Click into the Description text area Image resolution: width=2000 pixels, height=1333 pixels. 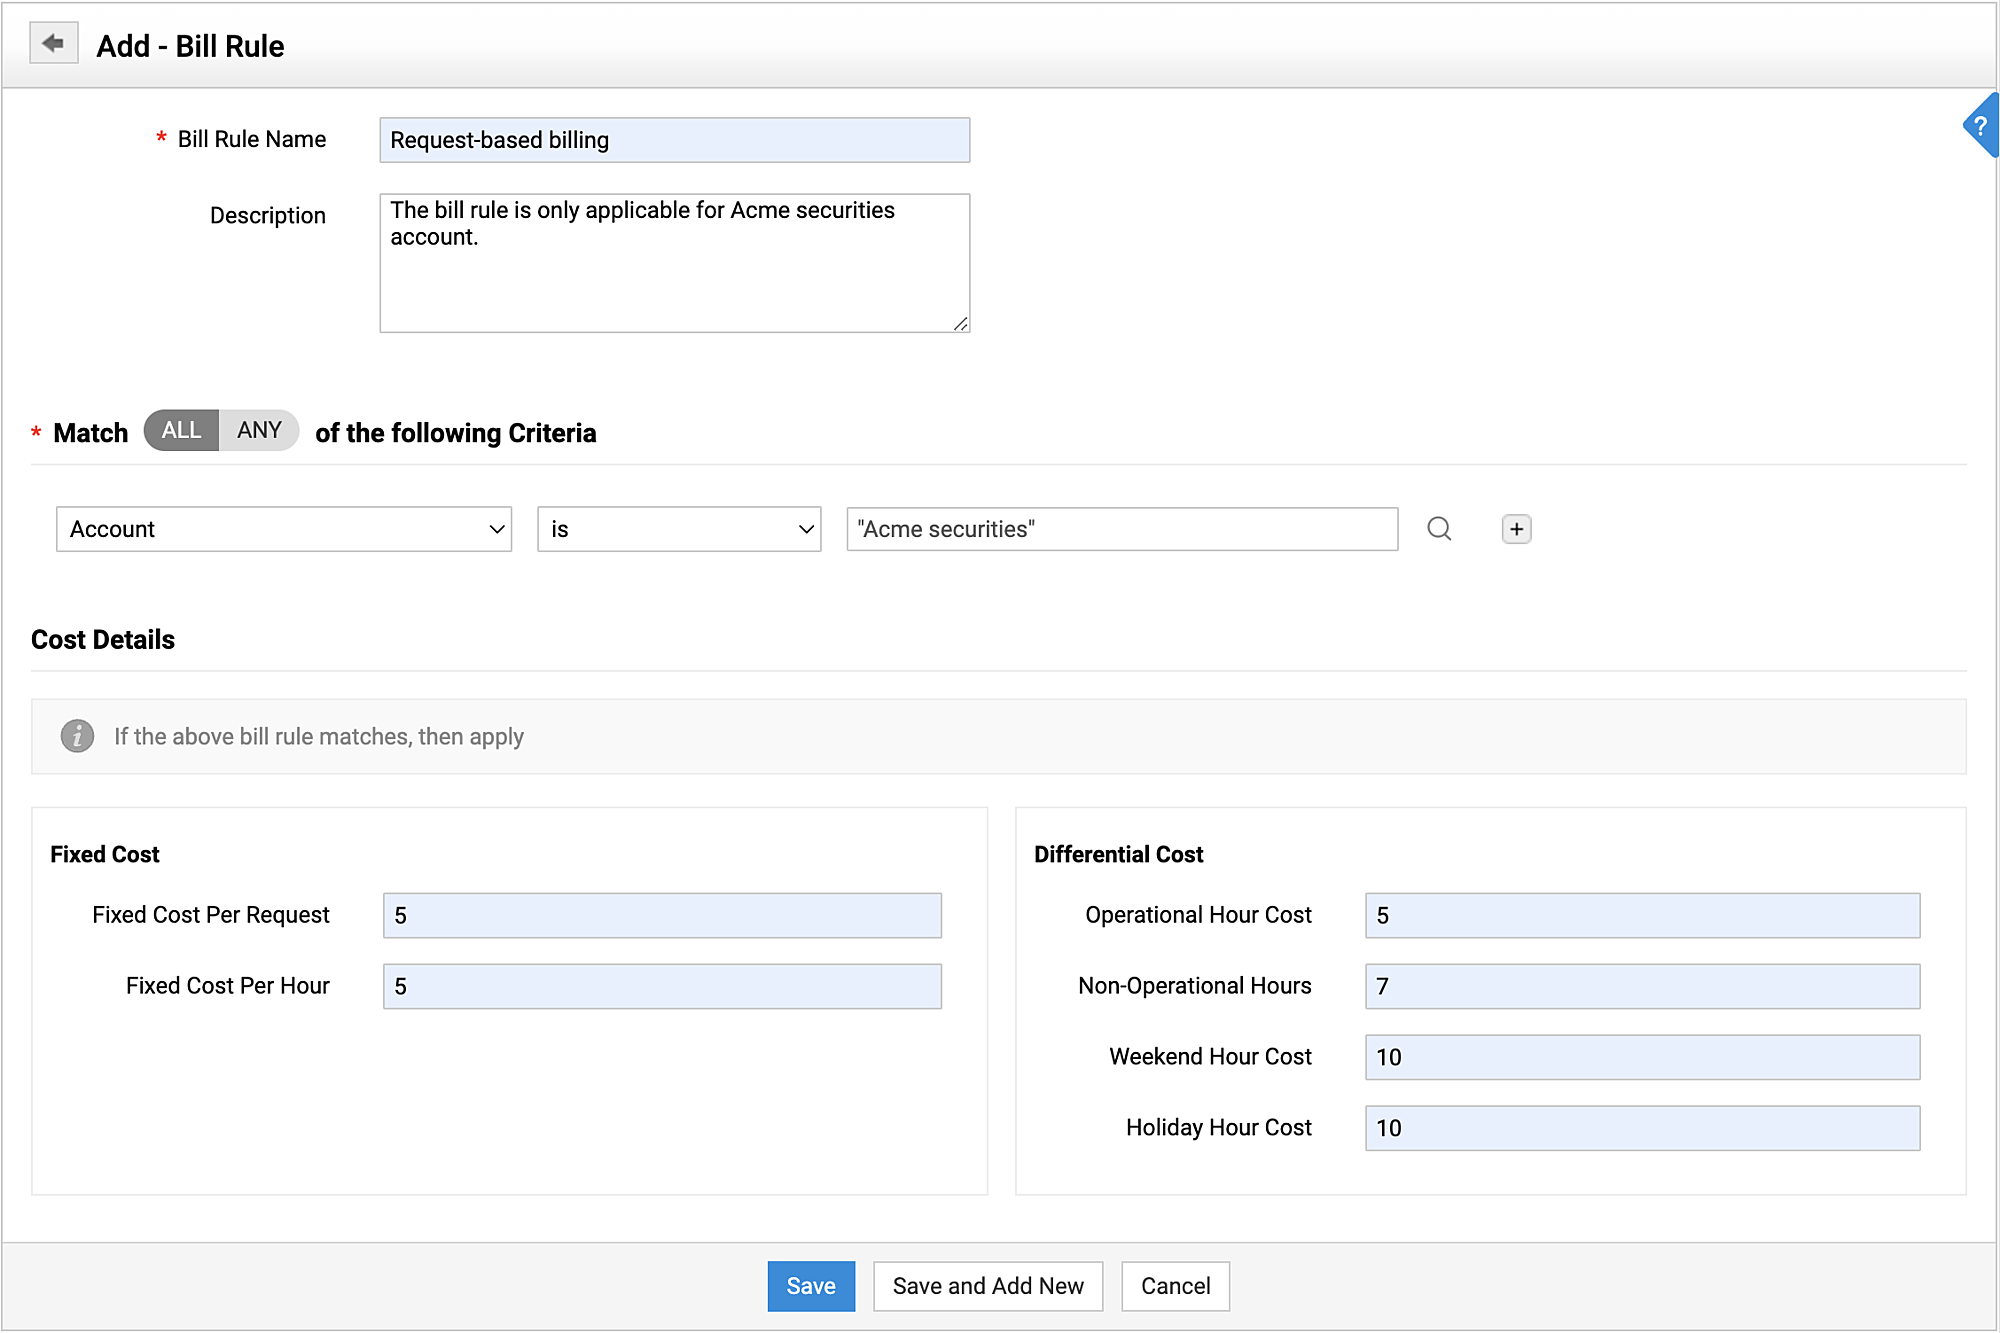(674, 263)
